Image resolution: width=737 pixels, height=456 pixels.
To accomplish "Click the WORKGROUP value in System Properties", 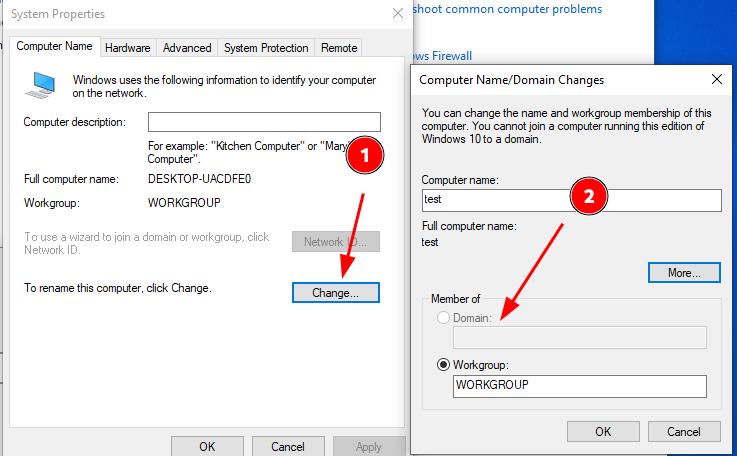I will [x=184, y=203].
